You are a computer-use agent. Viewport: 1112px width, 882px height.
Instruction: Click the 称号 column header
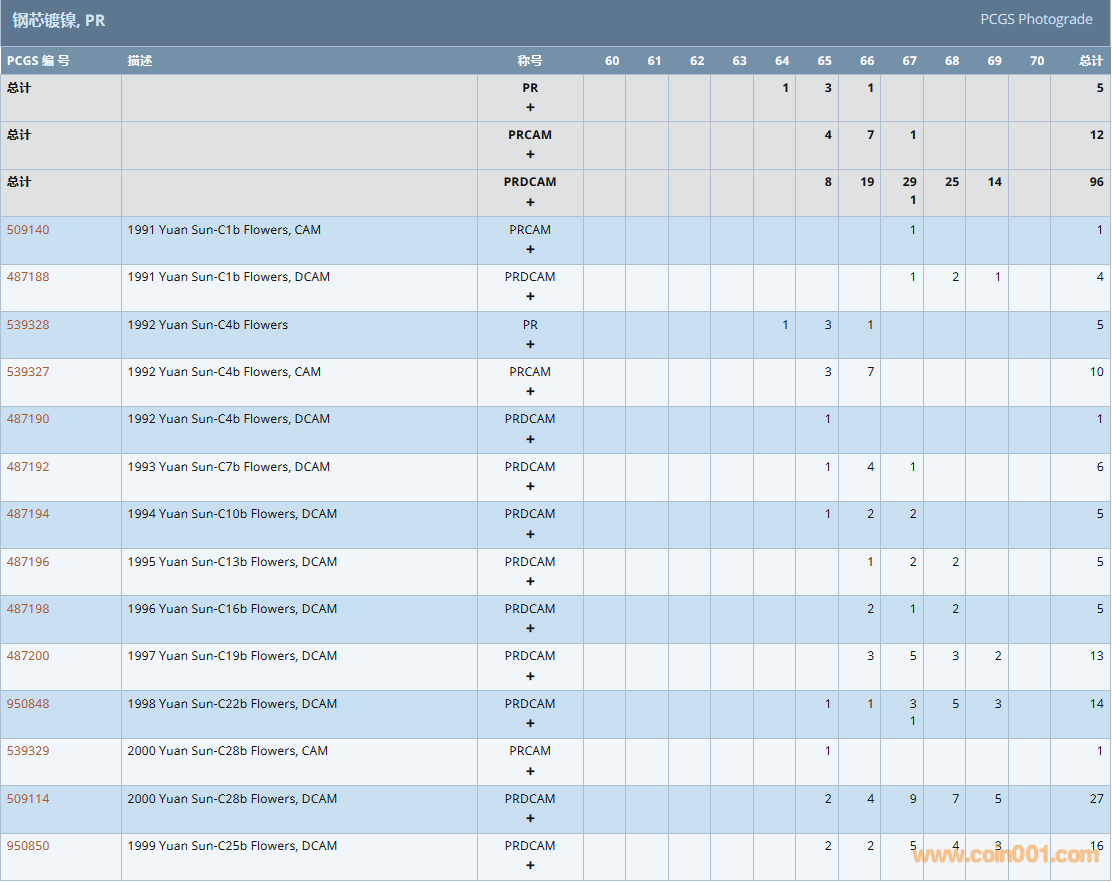(x=530, y=61)
